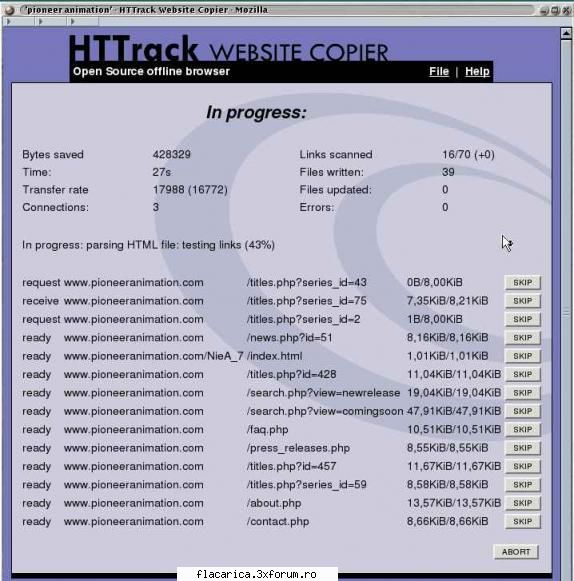This screenshot has width=574, height=581.
Task: Open the File link in header
Action: [439, 71]
